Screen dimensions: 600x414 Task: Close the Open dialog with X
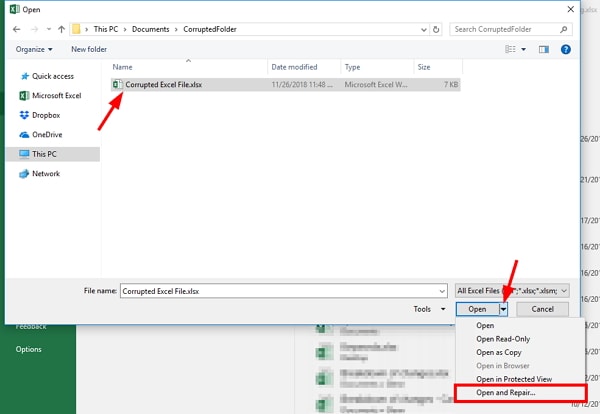coord(571,9)
